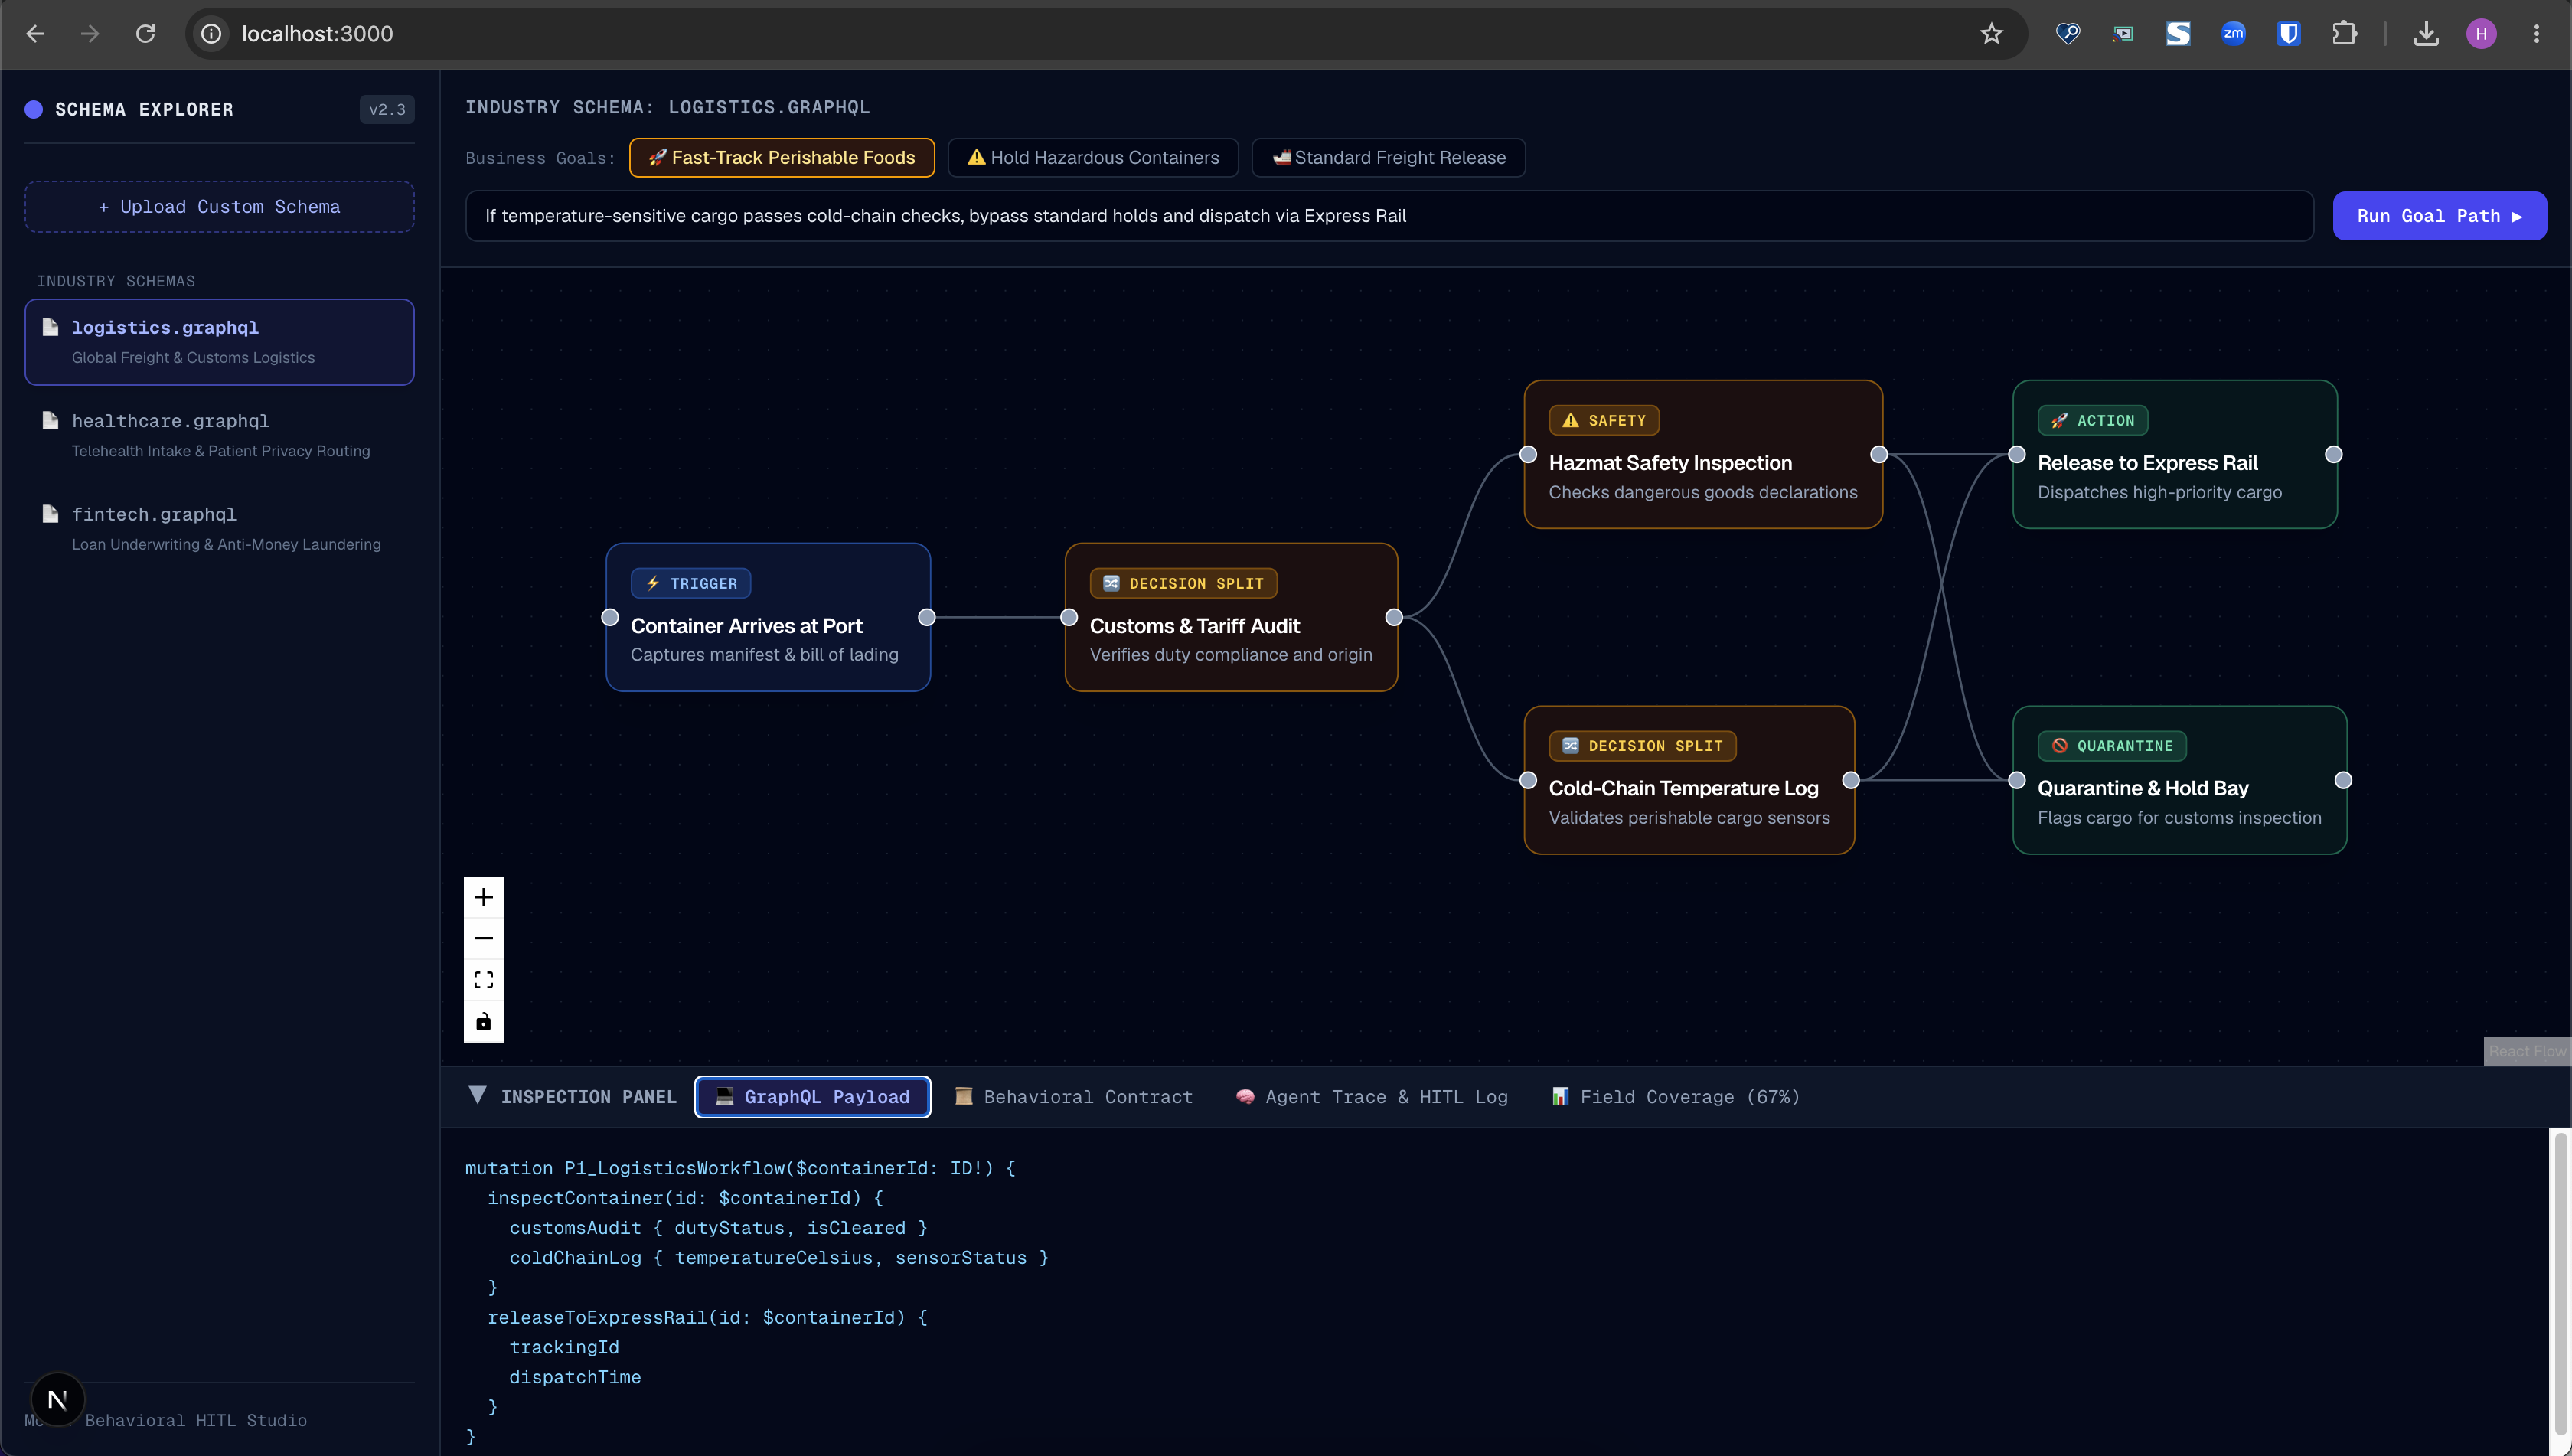Screen dimensions: 2572x1456
Task: Open browser downloads icon
Action: (x=2426, y=34)
